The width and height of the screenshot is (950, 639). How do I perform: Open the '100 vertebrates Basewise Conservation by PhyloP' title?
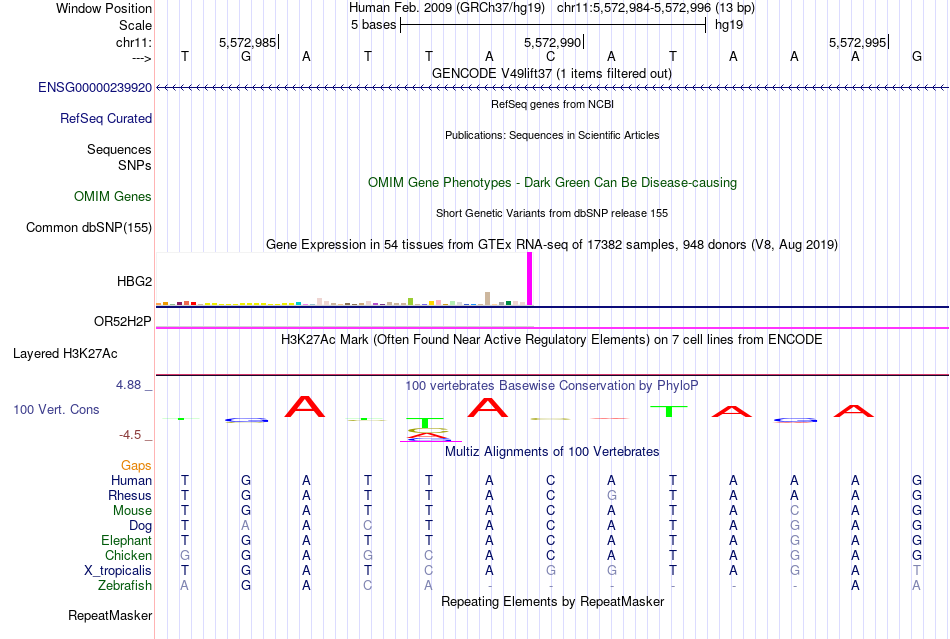(x=551, y=386)
